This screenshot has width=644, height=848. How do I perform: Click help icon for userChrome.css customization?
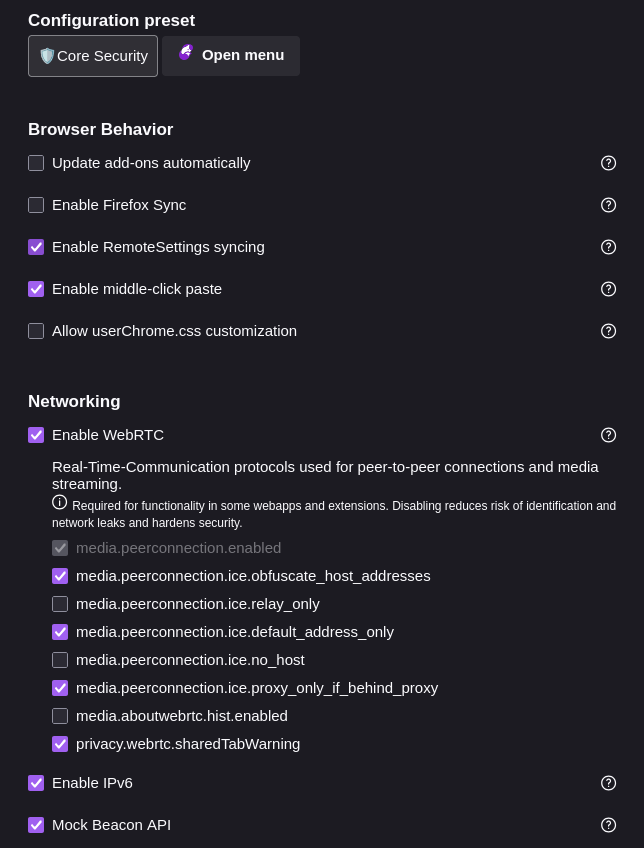coord(608,331)
